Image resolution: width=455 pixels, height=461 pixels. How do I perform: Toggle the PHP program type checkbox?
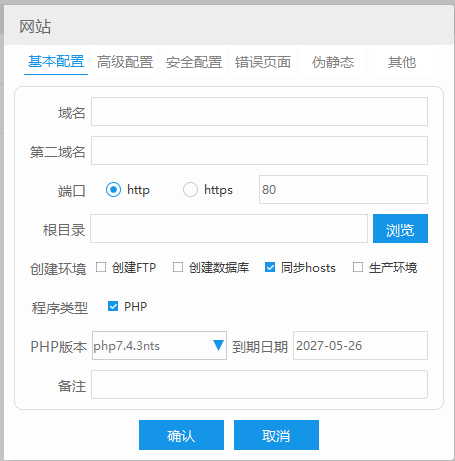point(113,306)
